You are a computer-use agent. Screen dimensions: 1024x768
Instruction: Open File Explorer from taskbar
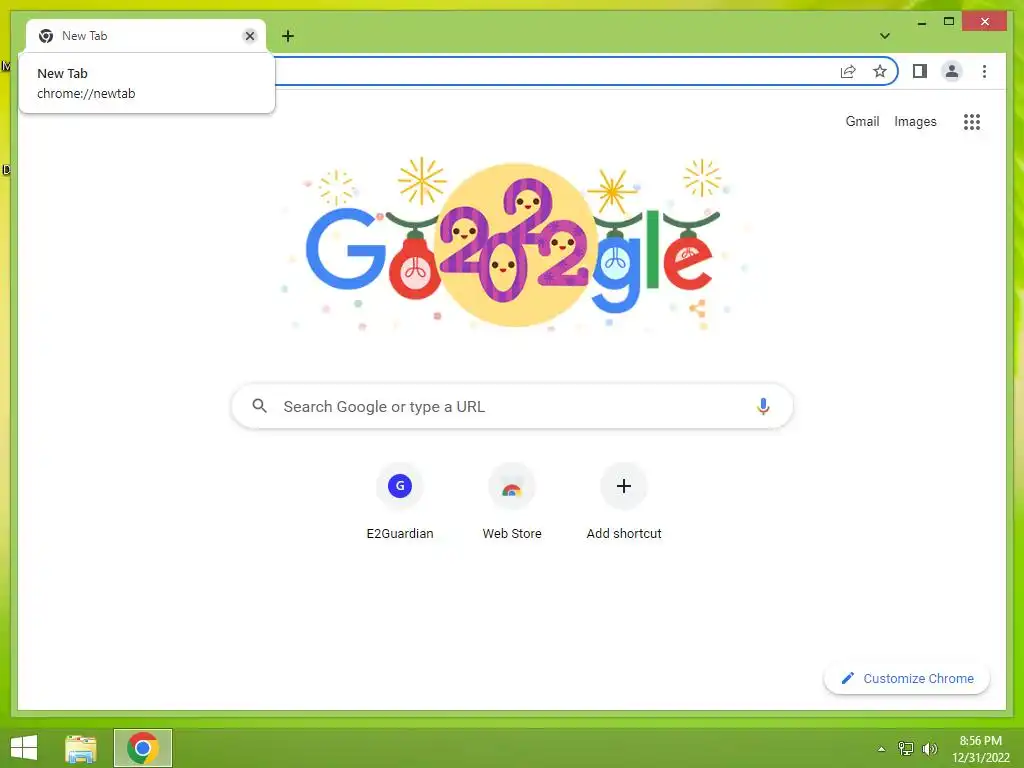[81, 748]
